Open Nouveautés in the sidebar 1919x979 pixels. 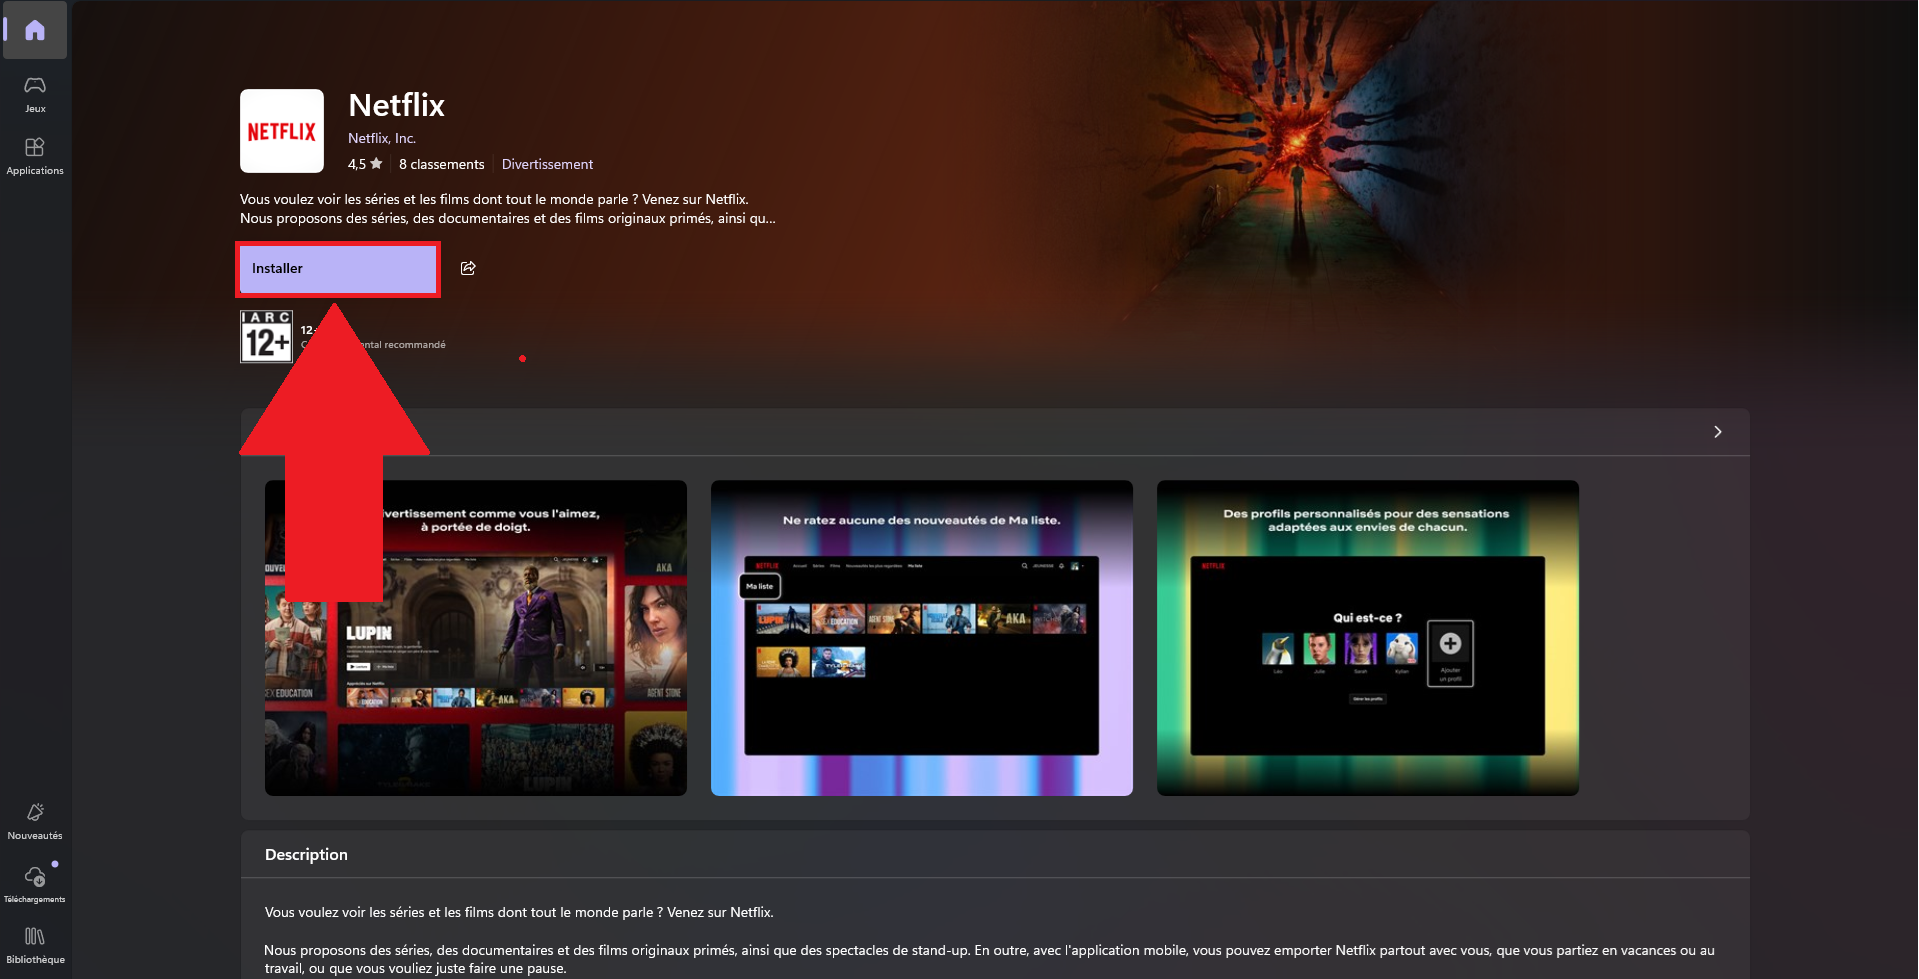click(35, 821)
